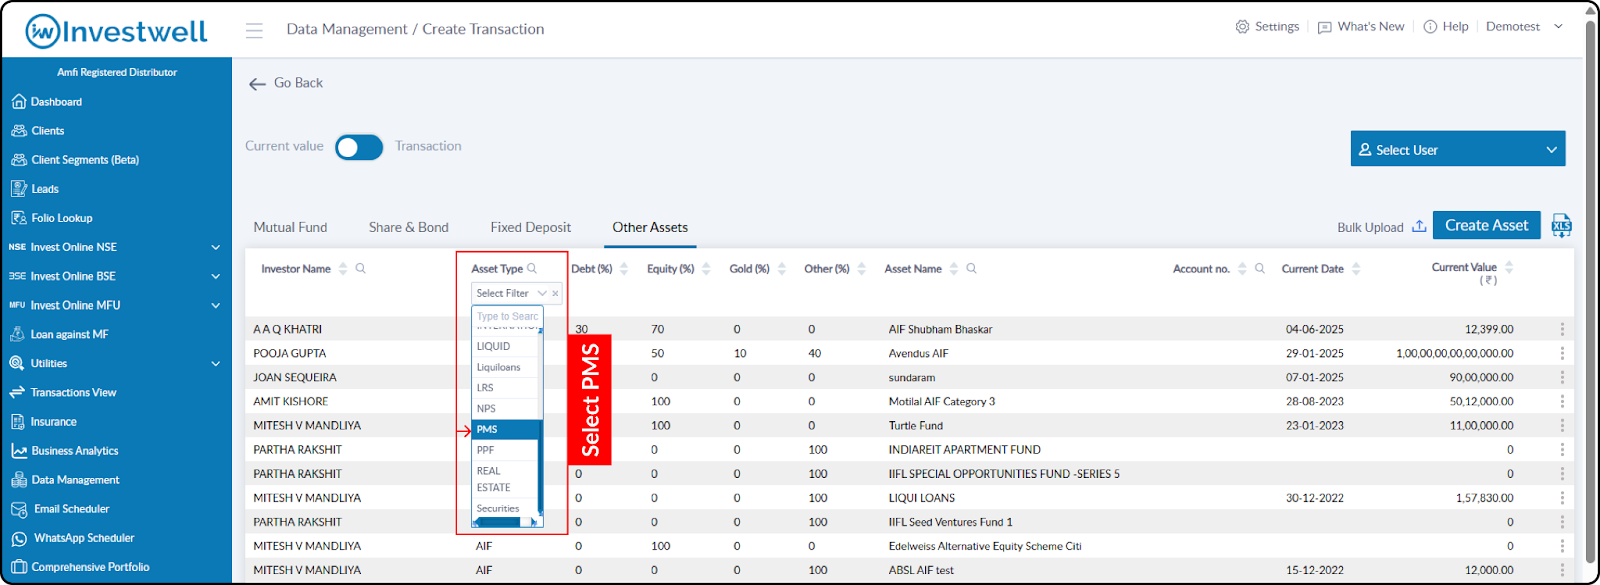
Task: Sort by Equity (%) column arrows
Action: 706,269
